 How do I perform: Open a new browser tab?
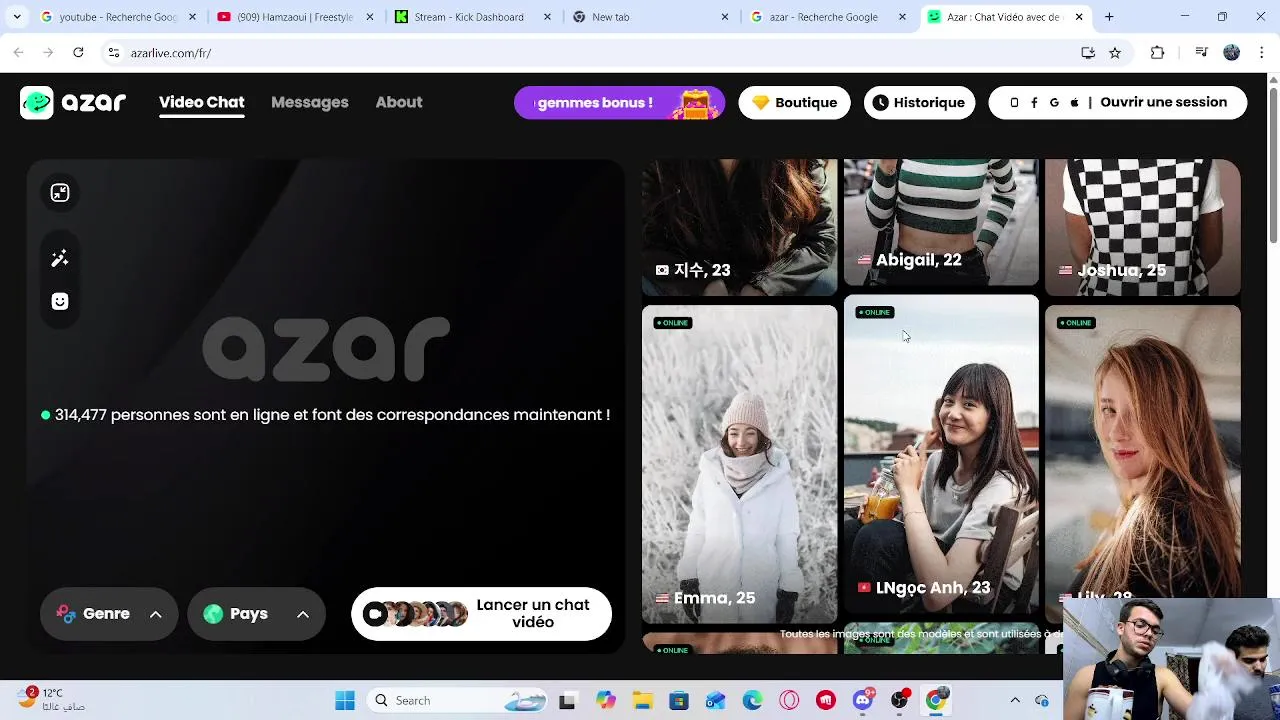pyautogui.click(x=1109, y=17)
